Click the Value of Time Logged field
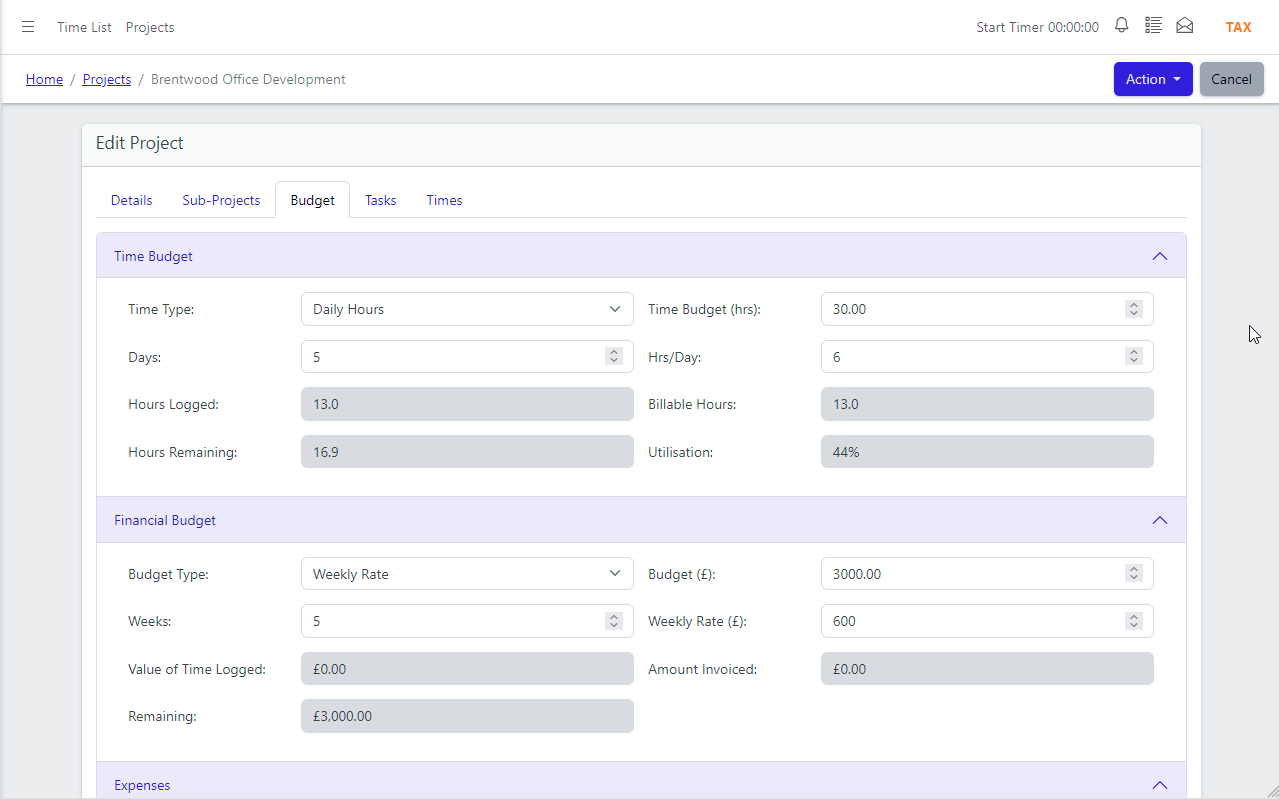 [467, 669]
